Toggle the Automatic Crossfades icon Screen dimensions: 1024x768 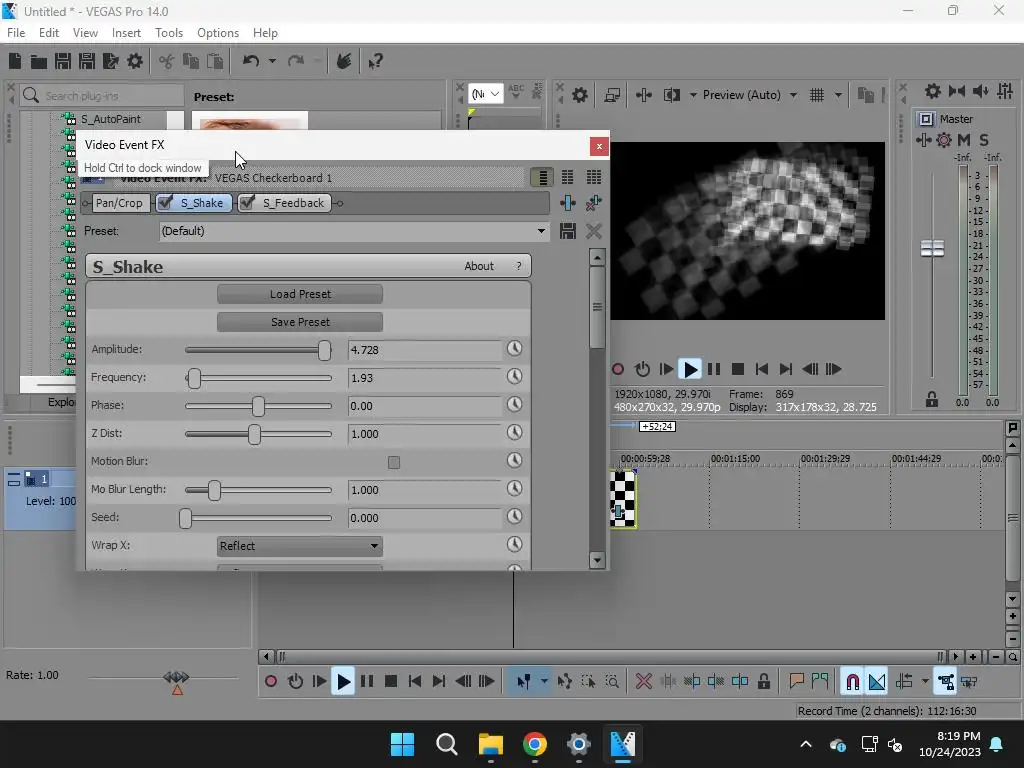point(876,682)
